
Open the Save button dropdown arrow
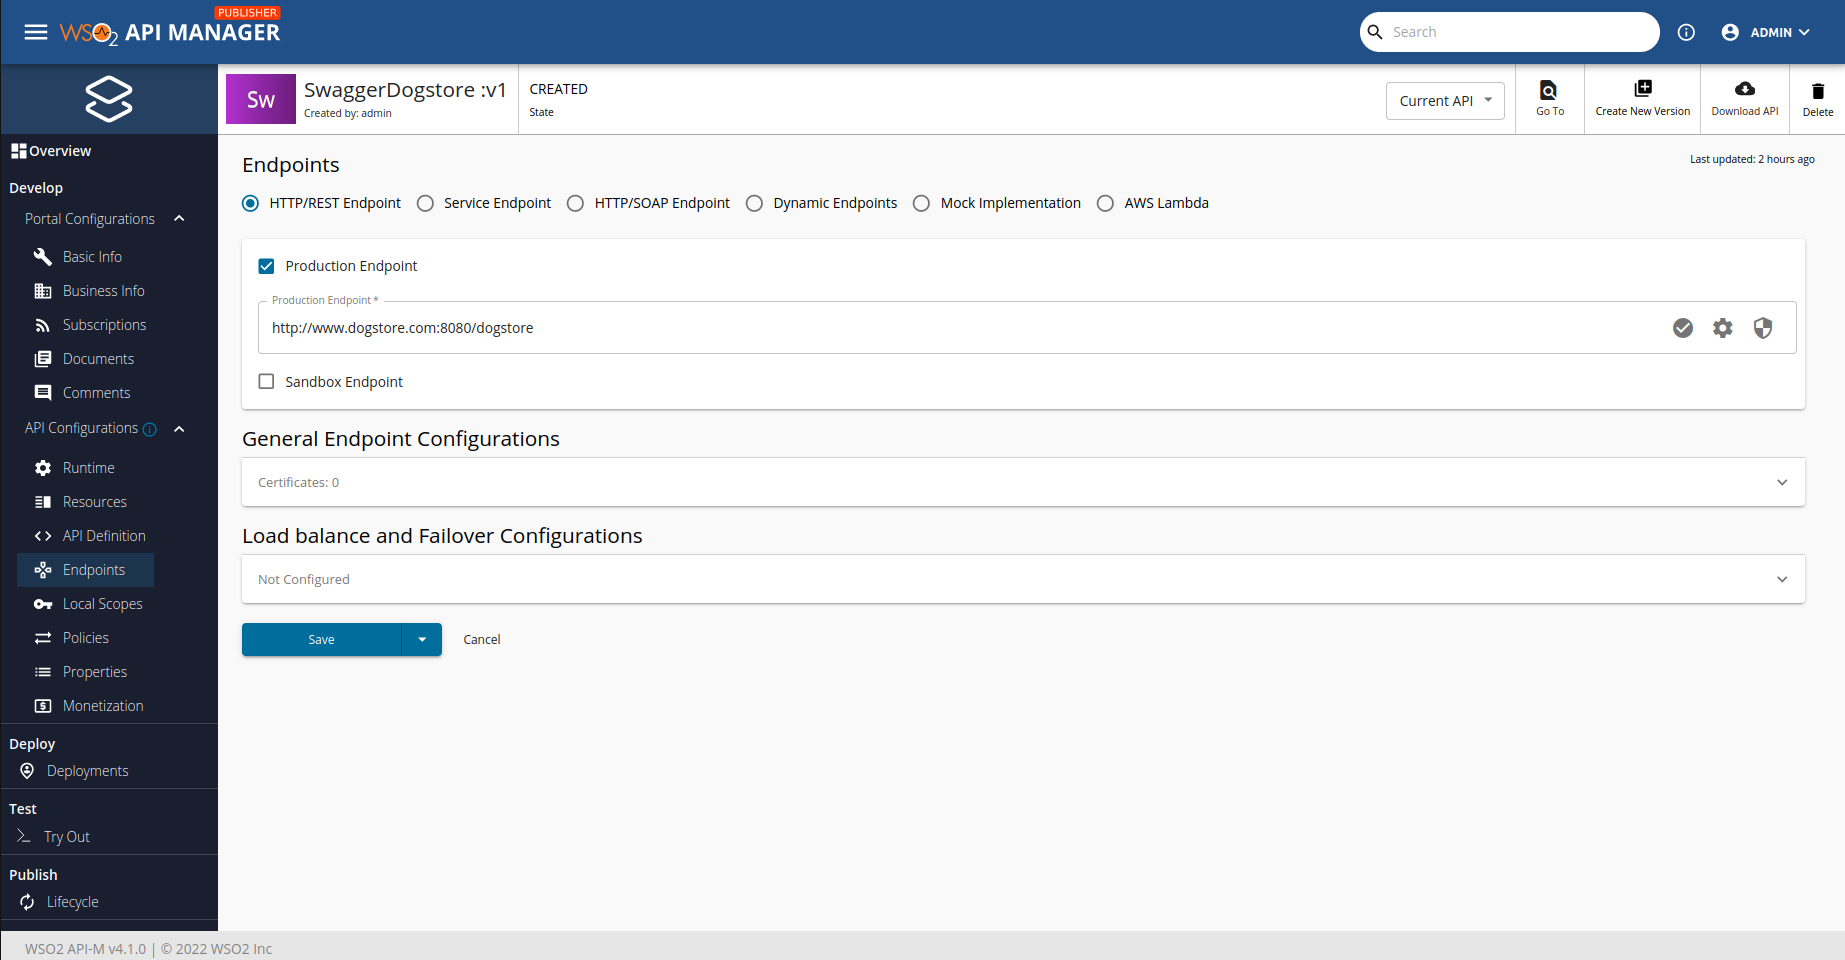(x=422, y=640)
